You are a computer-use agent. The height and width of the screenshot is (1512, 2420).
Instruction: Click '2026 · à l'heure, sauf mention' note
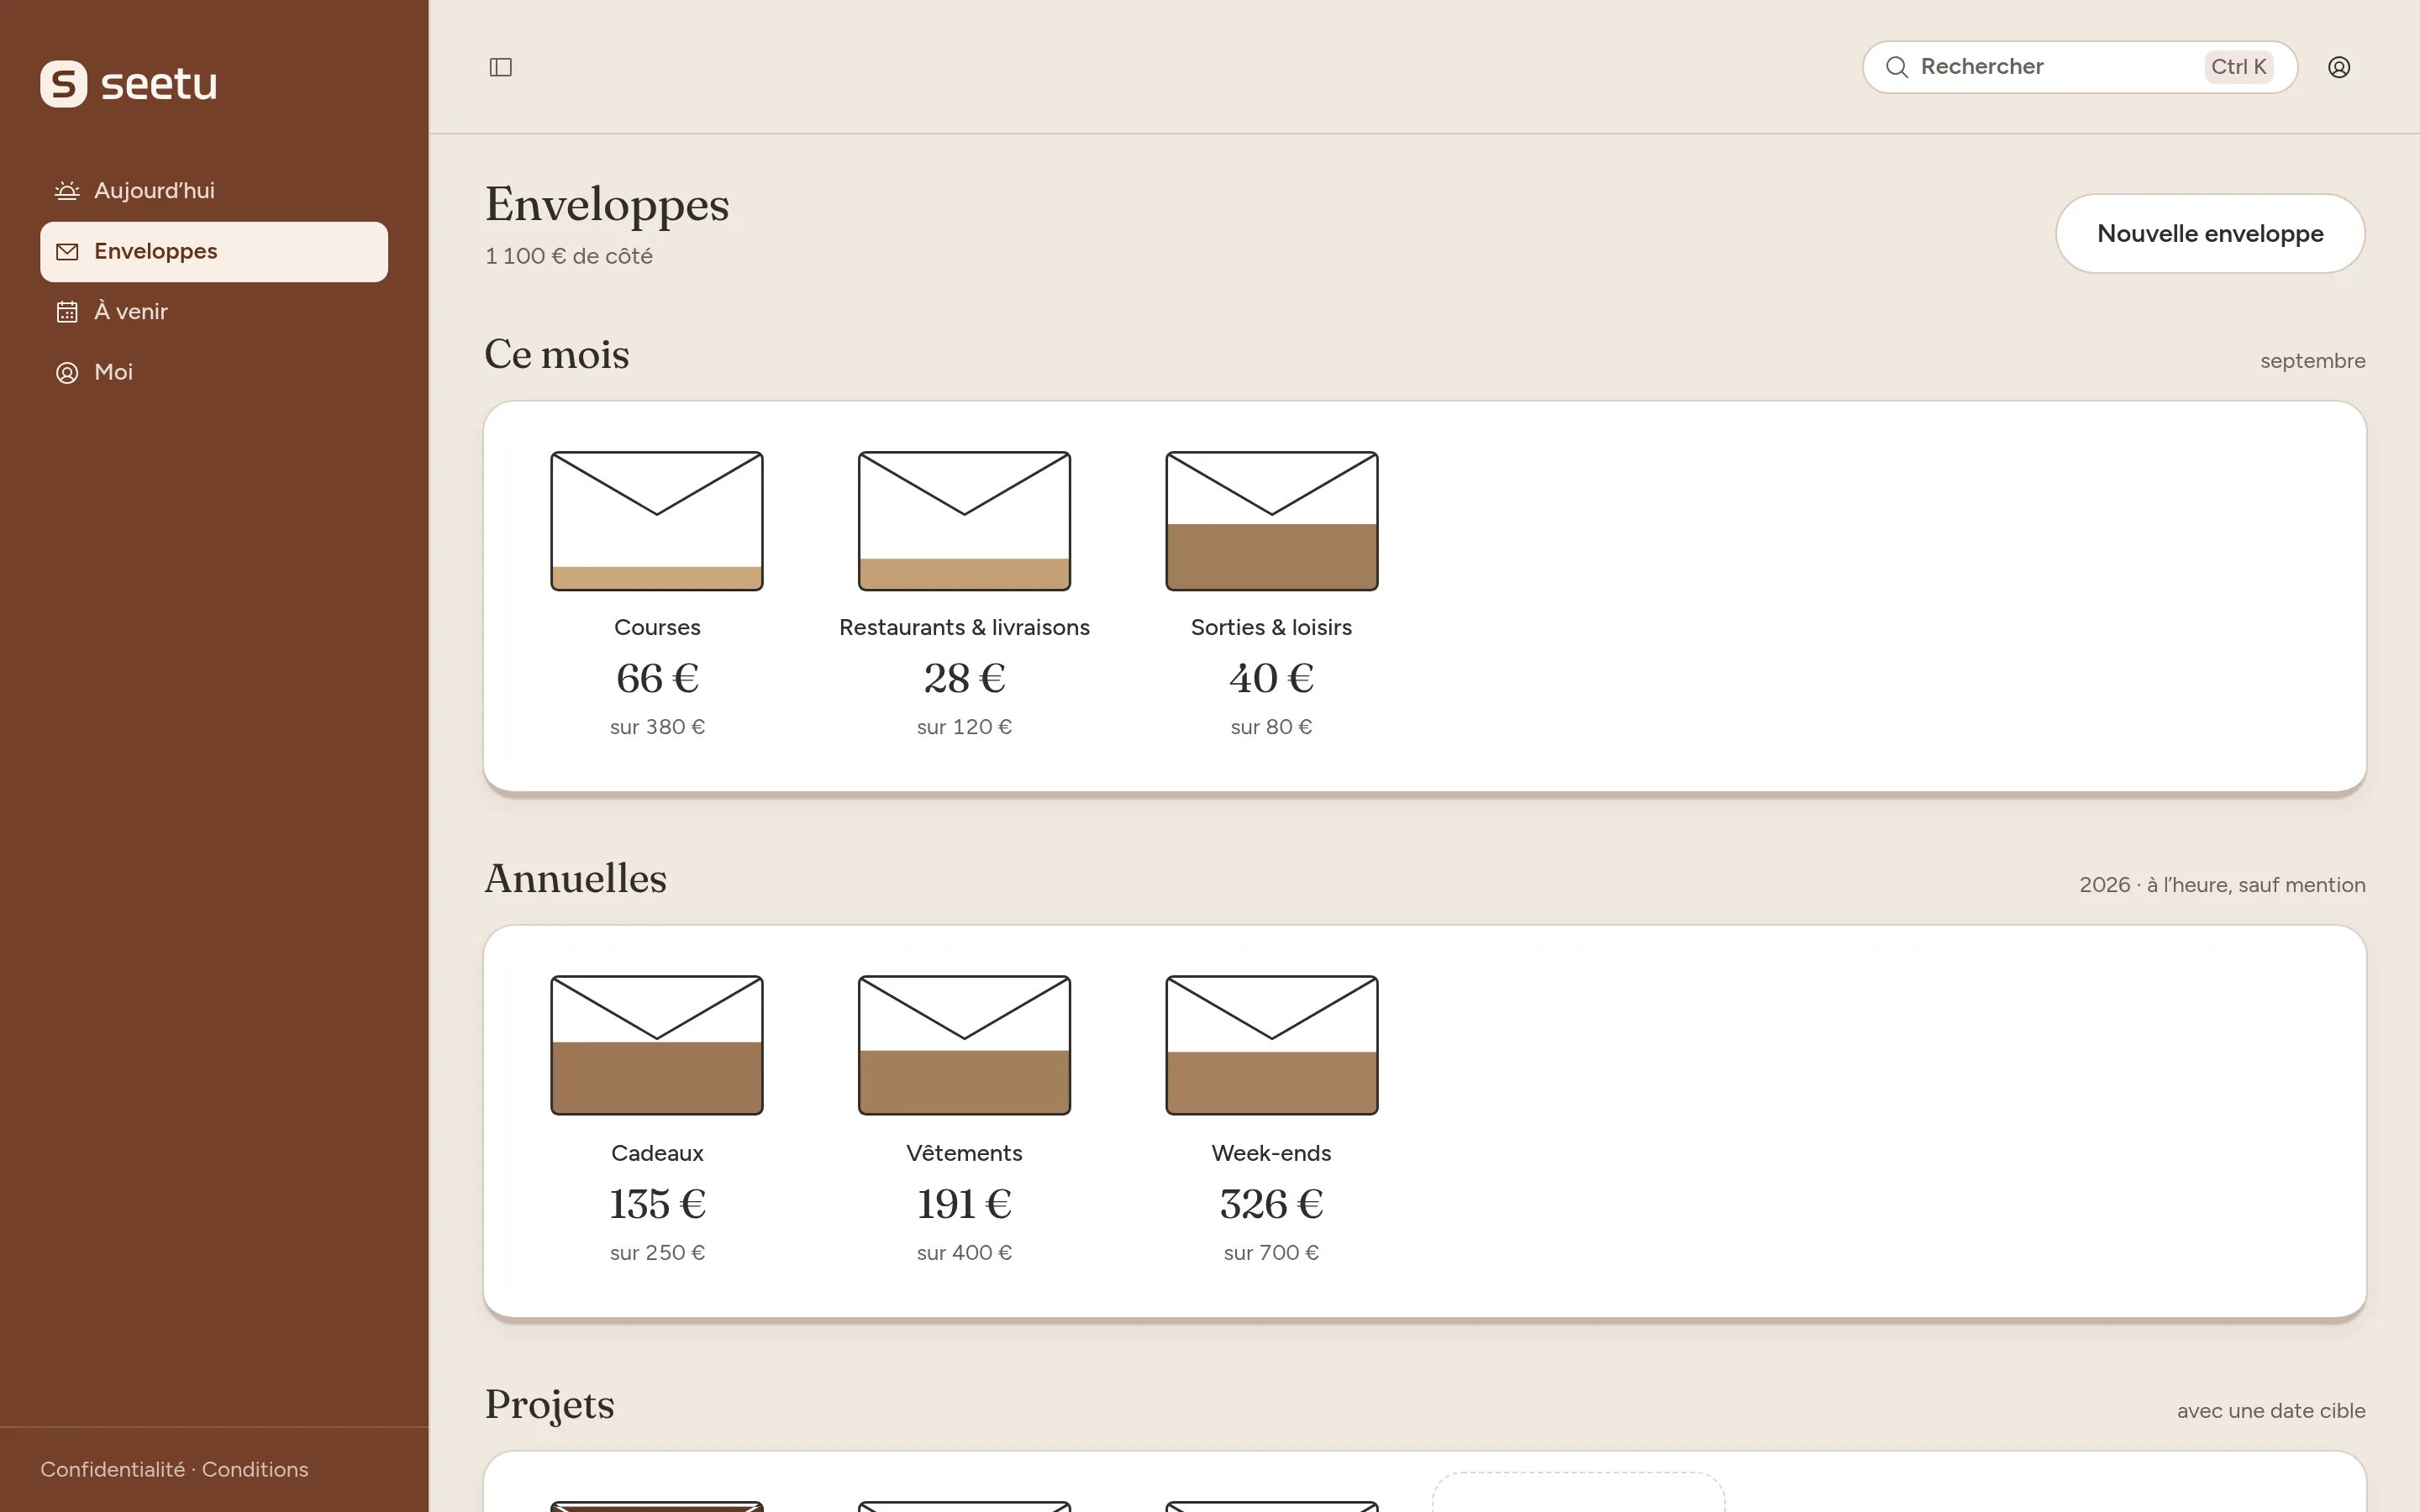(2222, 885)
